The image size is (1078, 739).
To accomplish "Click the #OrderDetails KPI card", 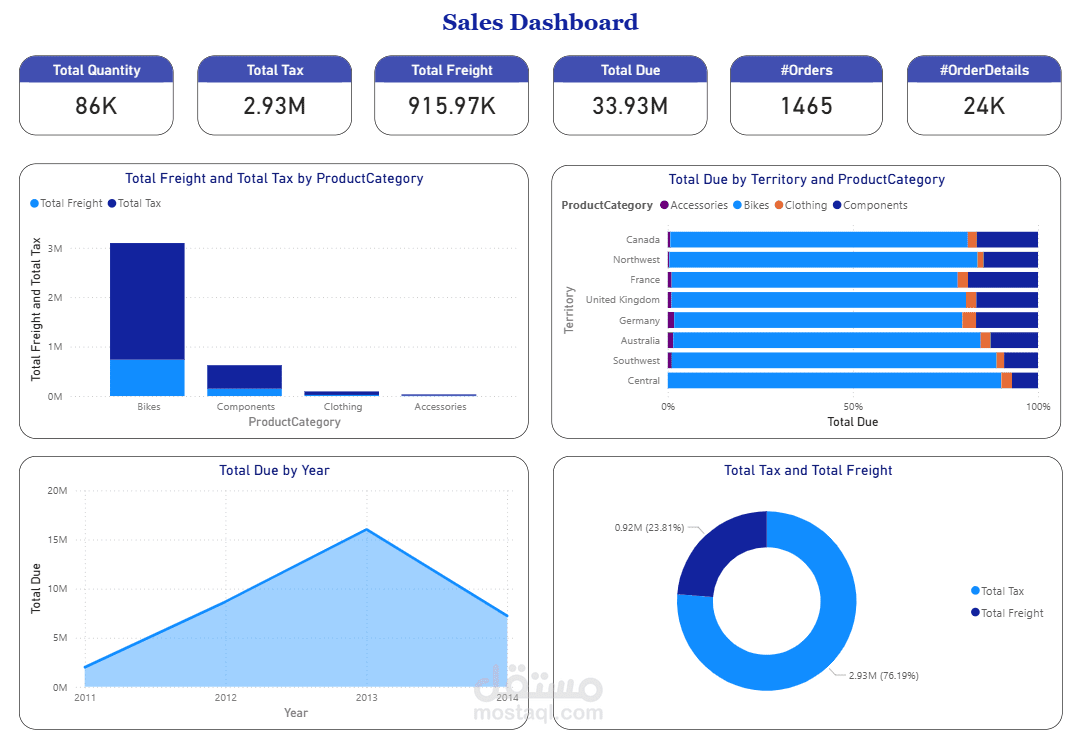I will [x=983, y=95].
